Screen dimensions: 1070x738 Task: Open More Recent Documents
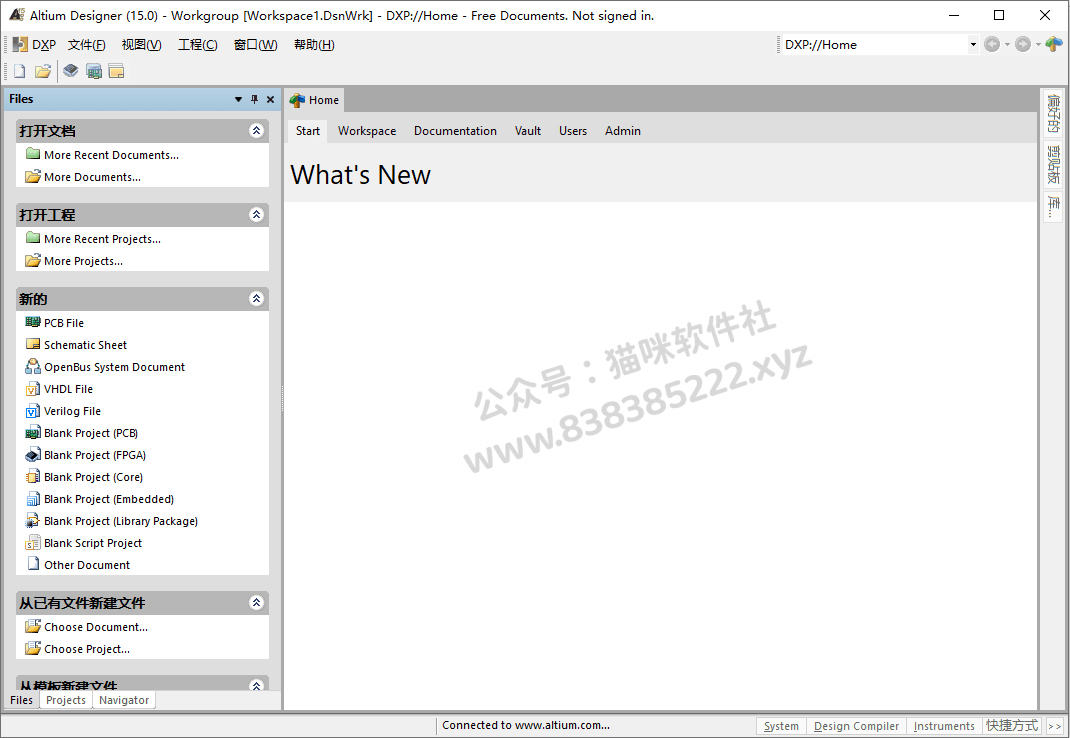111,155
